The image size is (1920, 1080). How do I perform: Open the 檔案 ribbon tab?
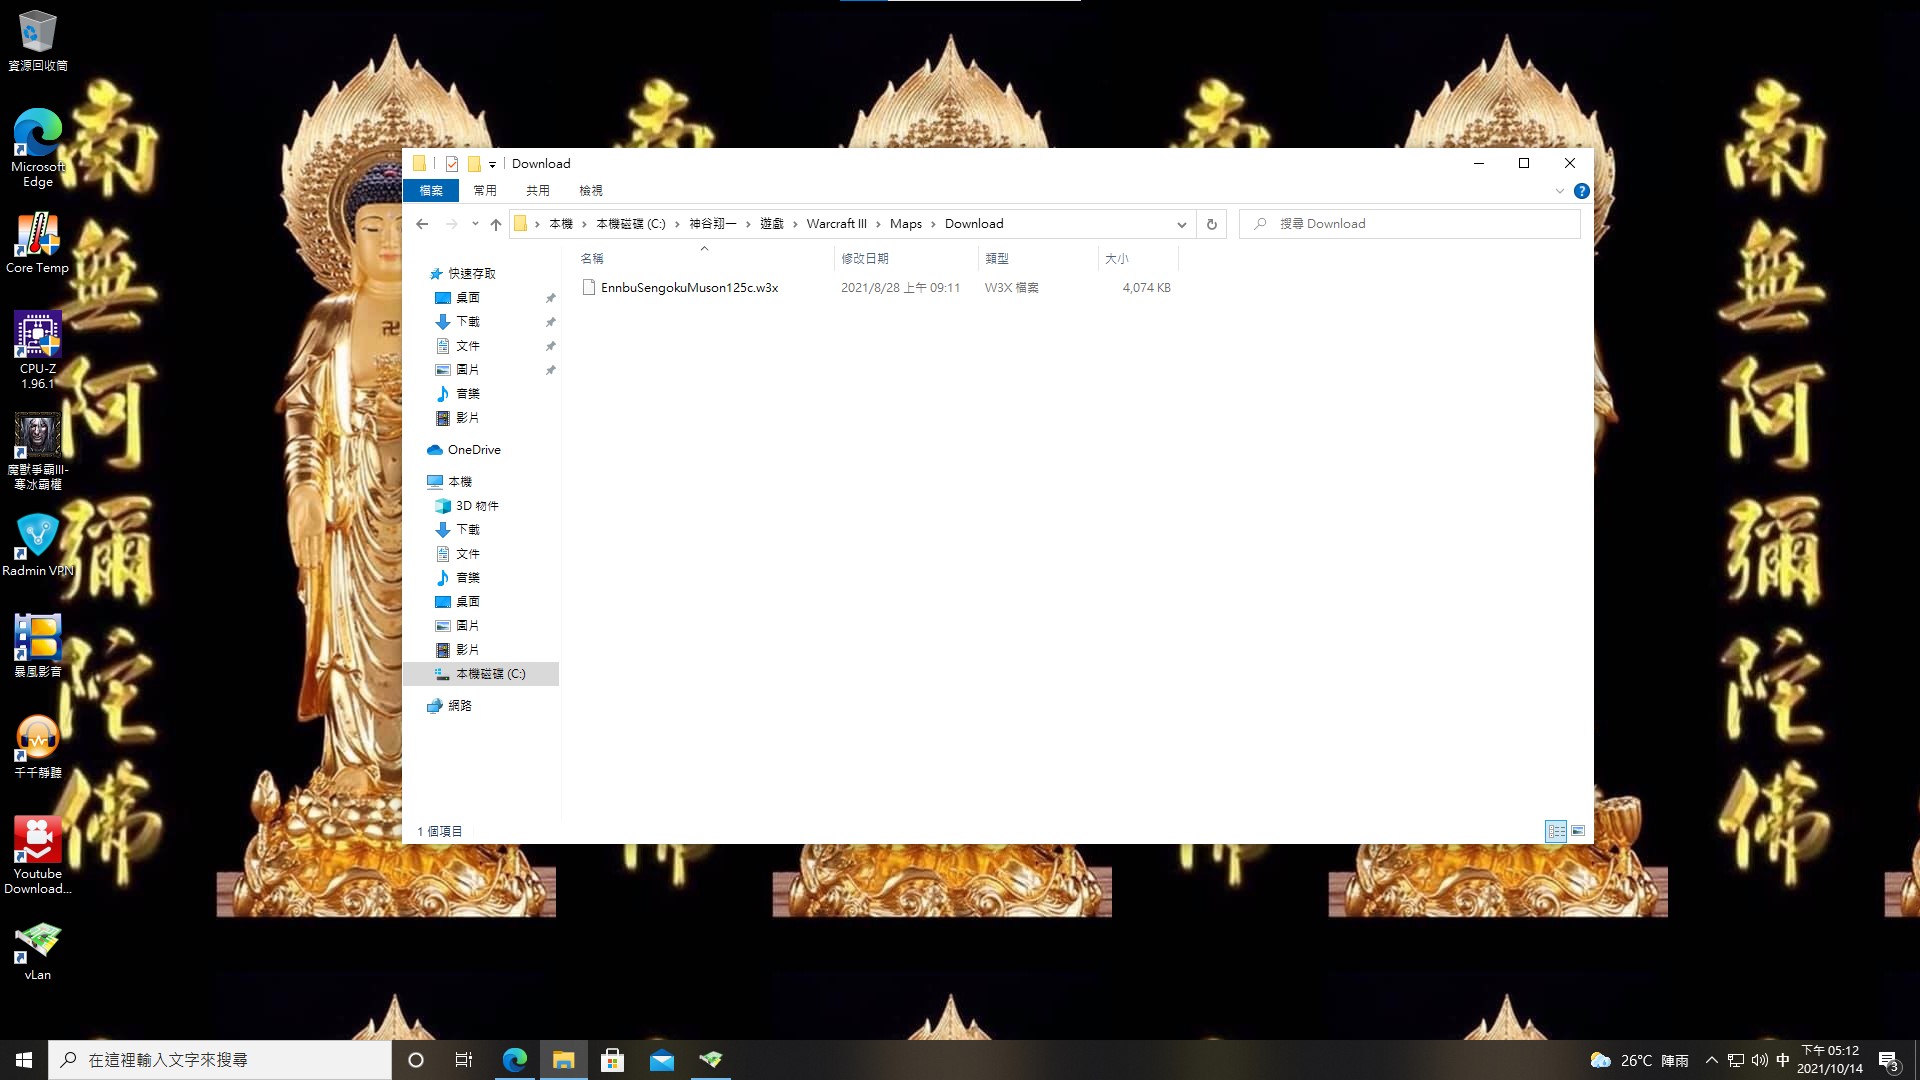(431, 191)
